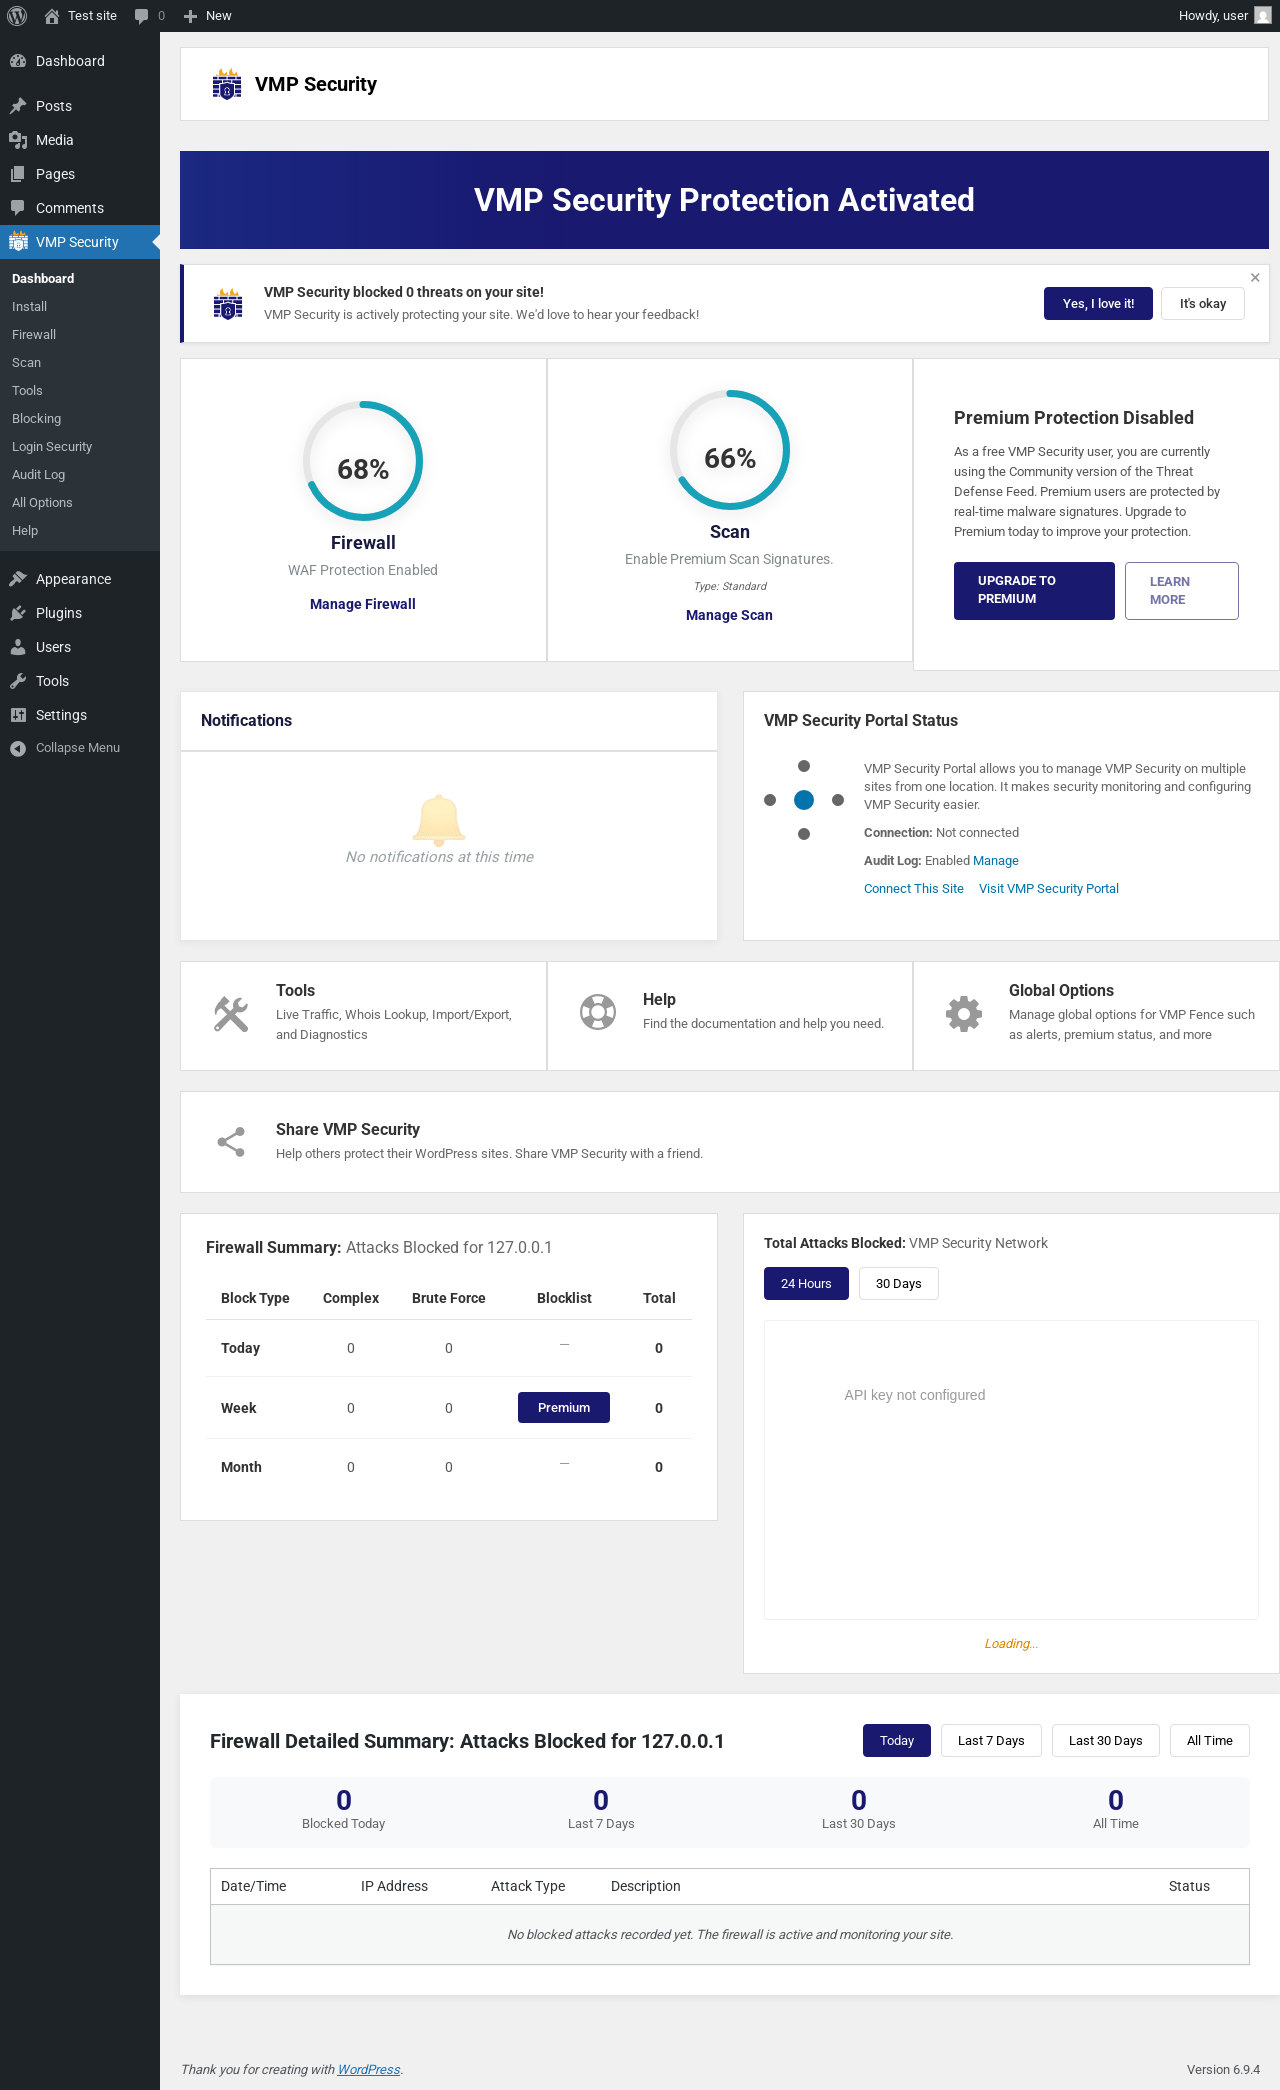The width and height of the screenshot is (1280, 2090).
Task: Open the comments bubble icon in admin bar
Action: point(142,16)
